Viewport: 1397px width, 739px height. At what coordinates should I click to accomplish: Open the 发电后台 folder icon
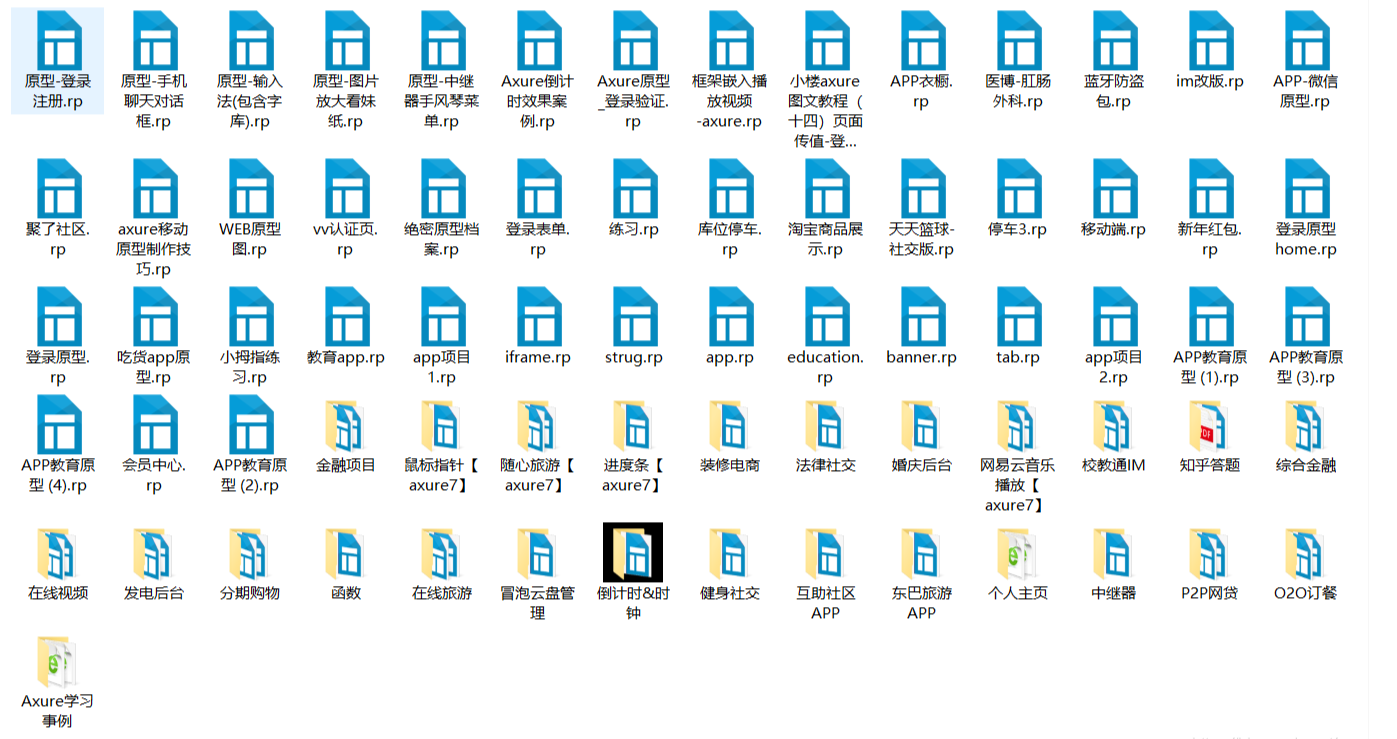[154, 554]
